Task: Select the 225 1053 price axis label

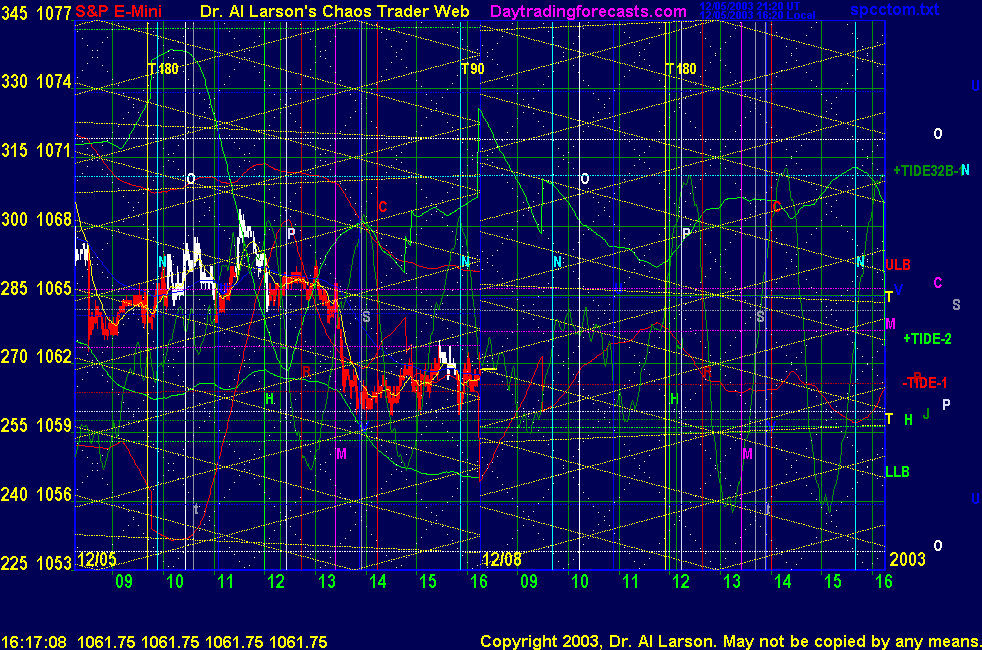Action: point(36,563)
